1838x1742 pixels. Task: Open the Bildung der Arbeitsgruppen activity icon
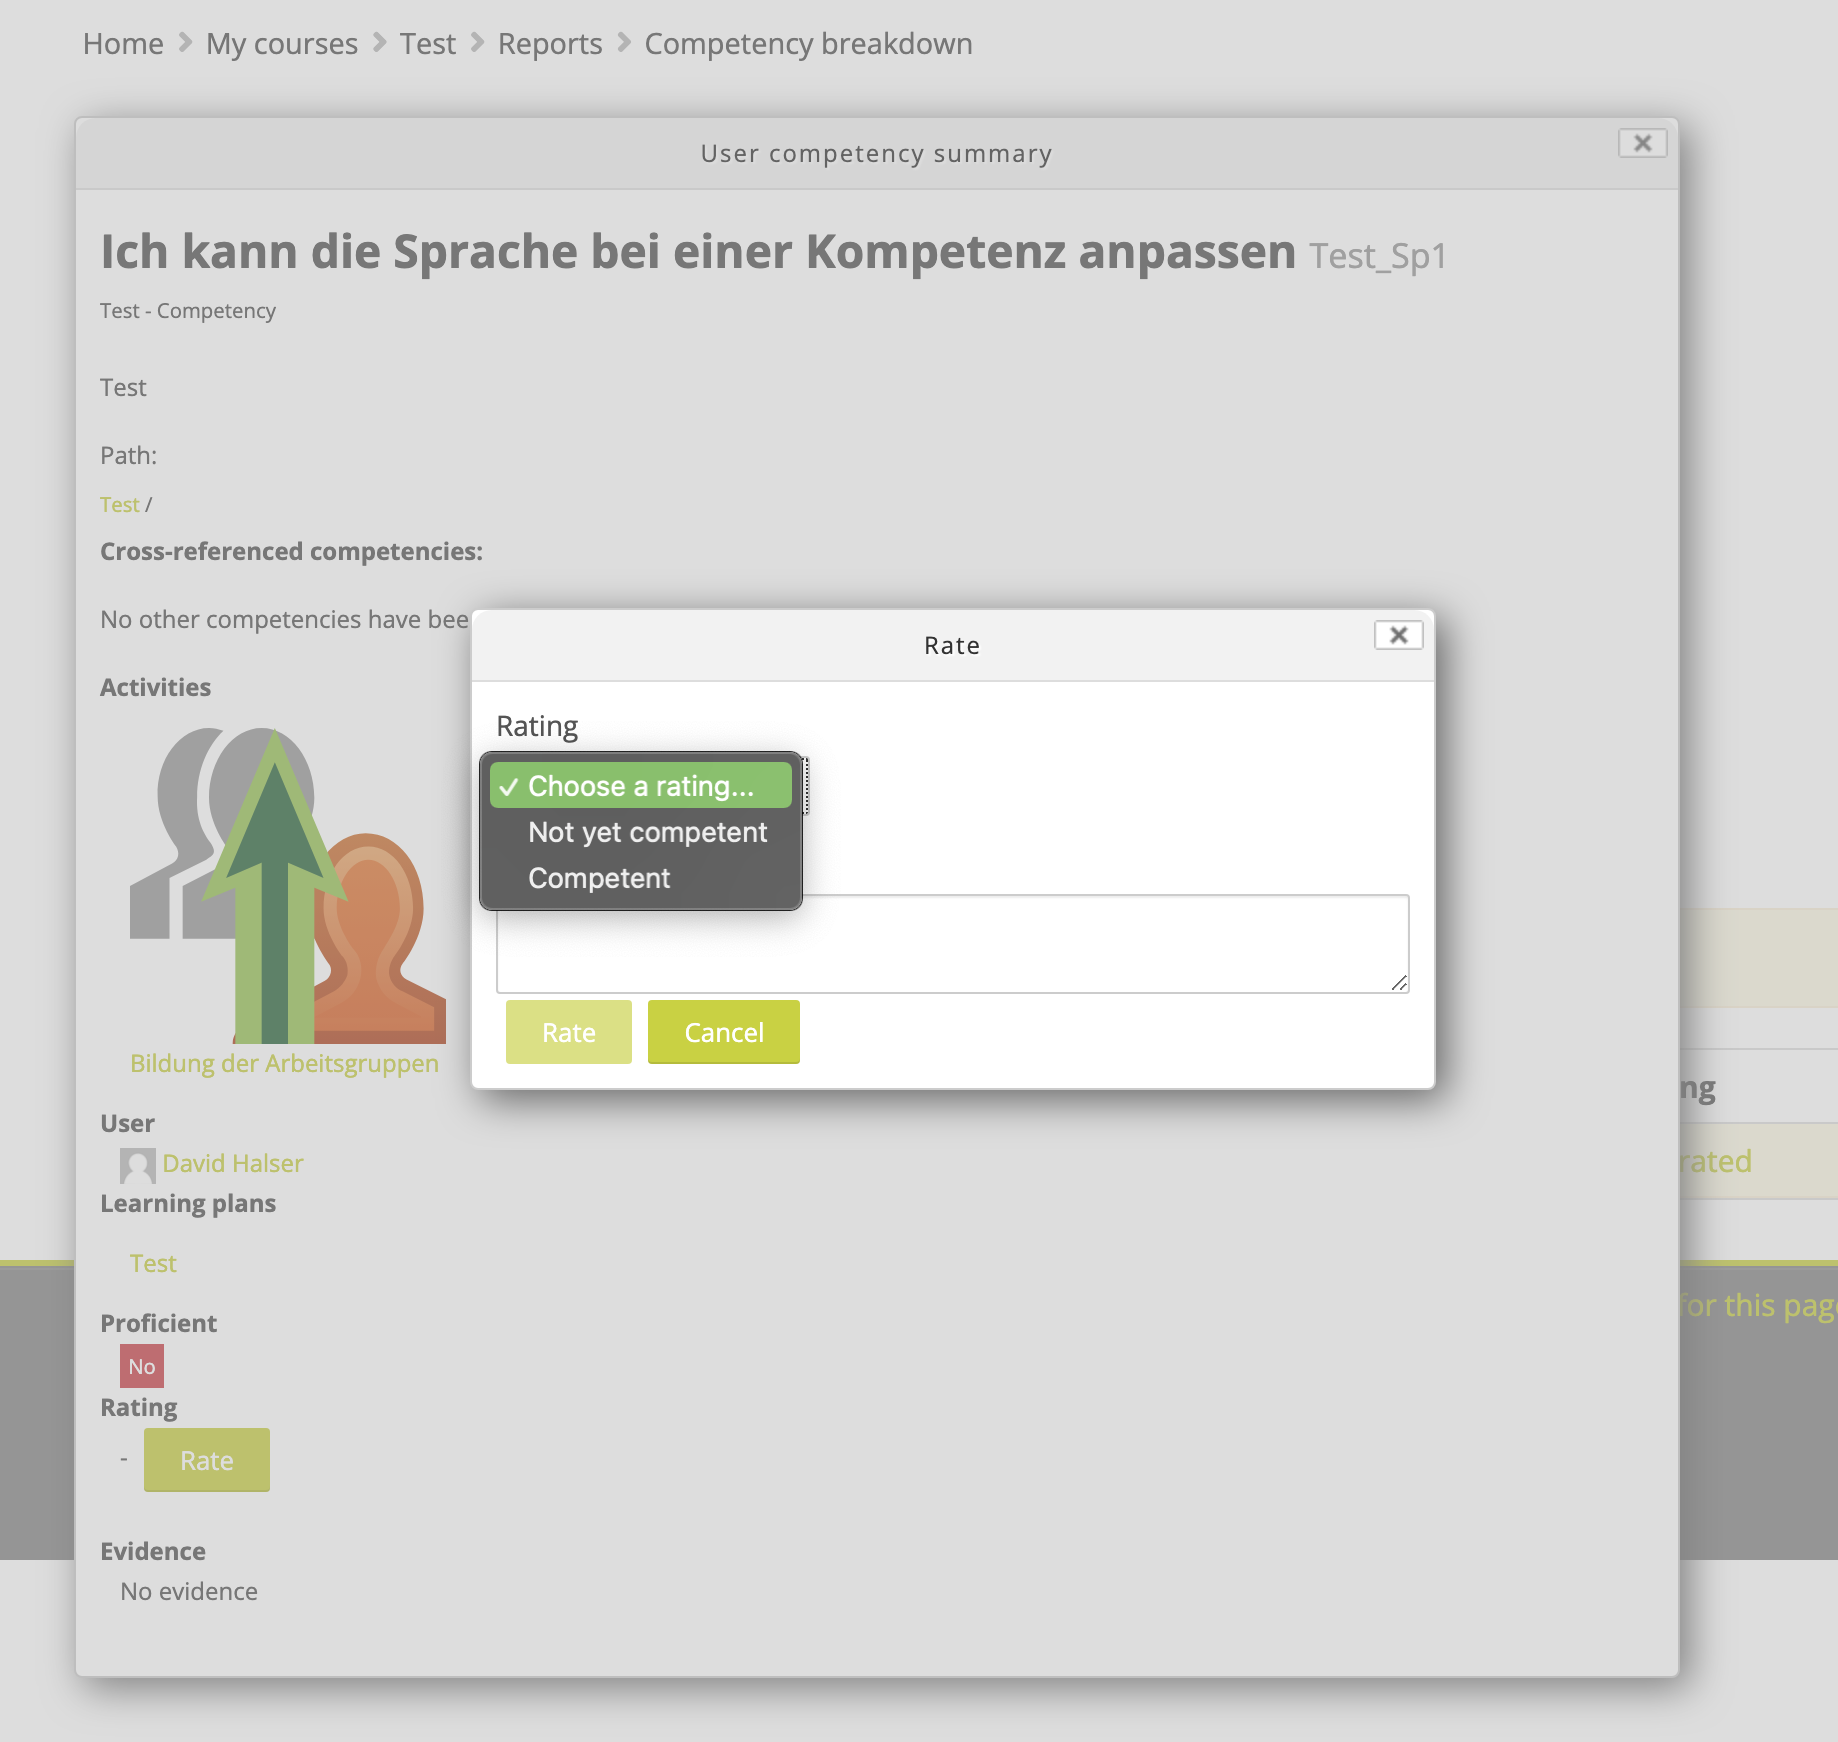tap(288, 885)
